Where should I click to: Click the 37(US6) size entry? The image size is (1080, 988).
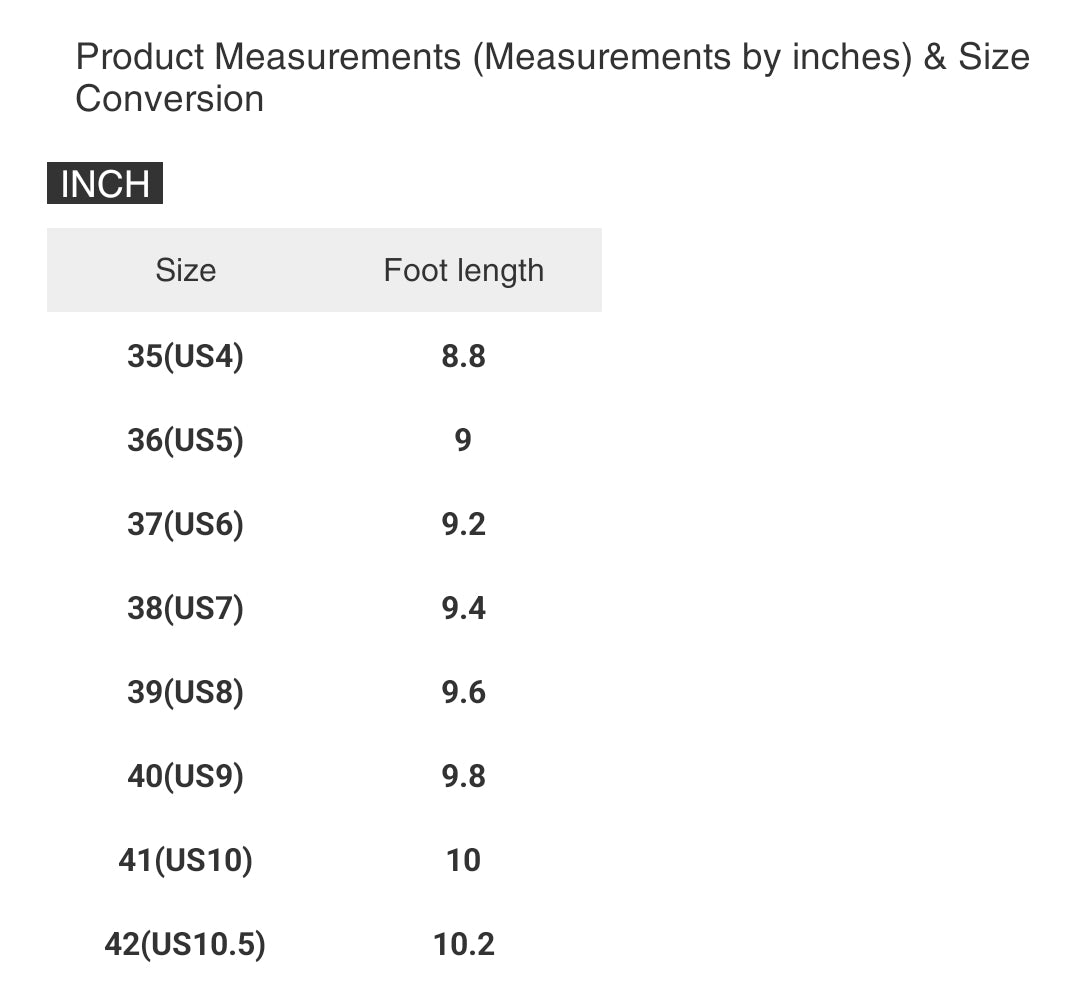point(185,524)
